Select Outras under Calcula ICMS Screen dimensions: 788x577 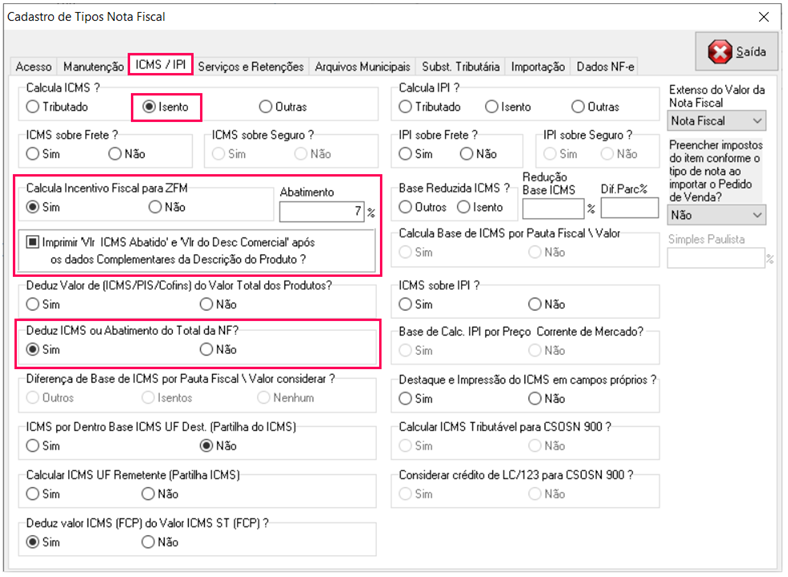pyautogui.click(x=266, y=106)
